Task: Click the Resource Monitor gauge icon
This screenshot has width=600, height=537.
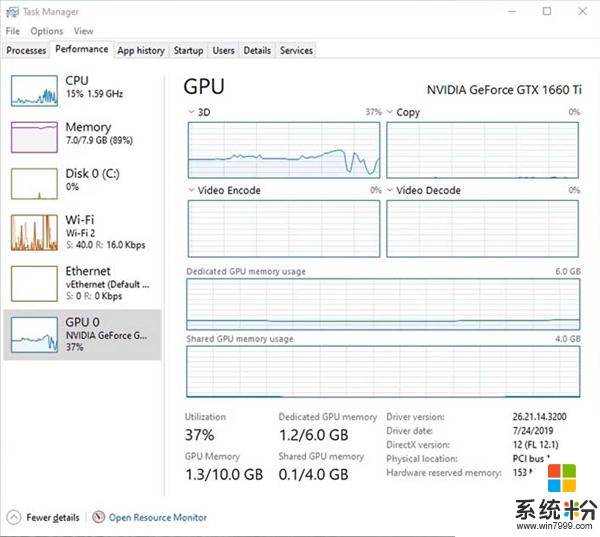Action: [98, 517]
